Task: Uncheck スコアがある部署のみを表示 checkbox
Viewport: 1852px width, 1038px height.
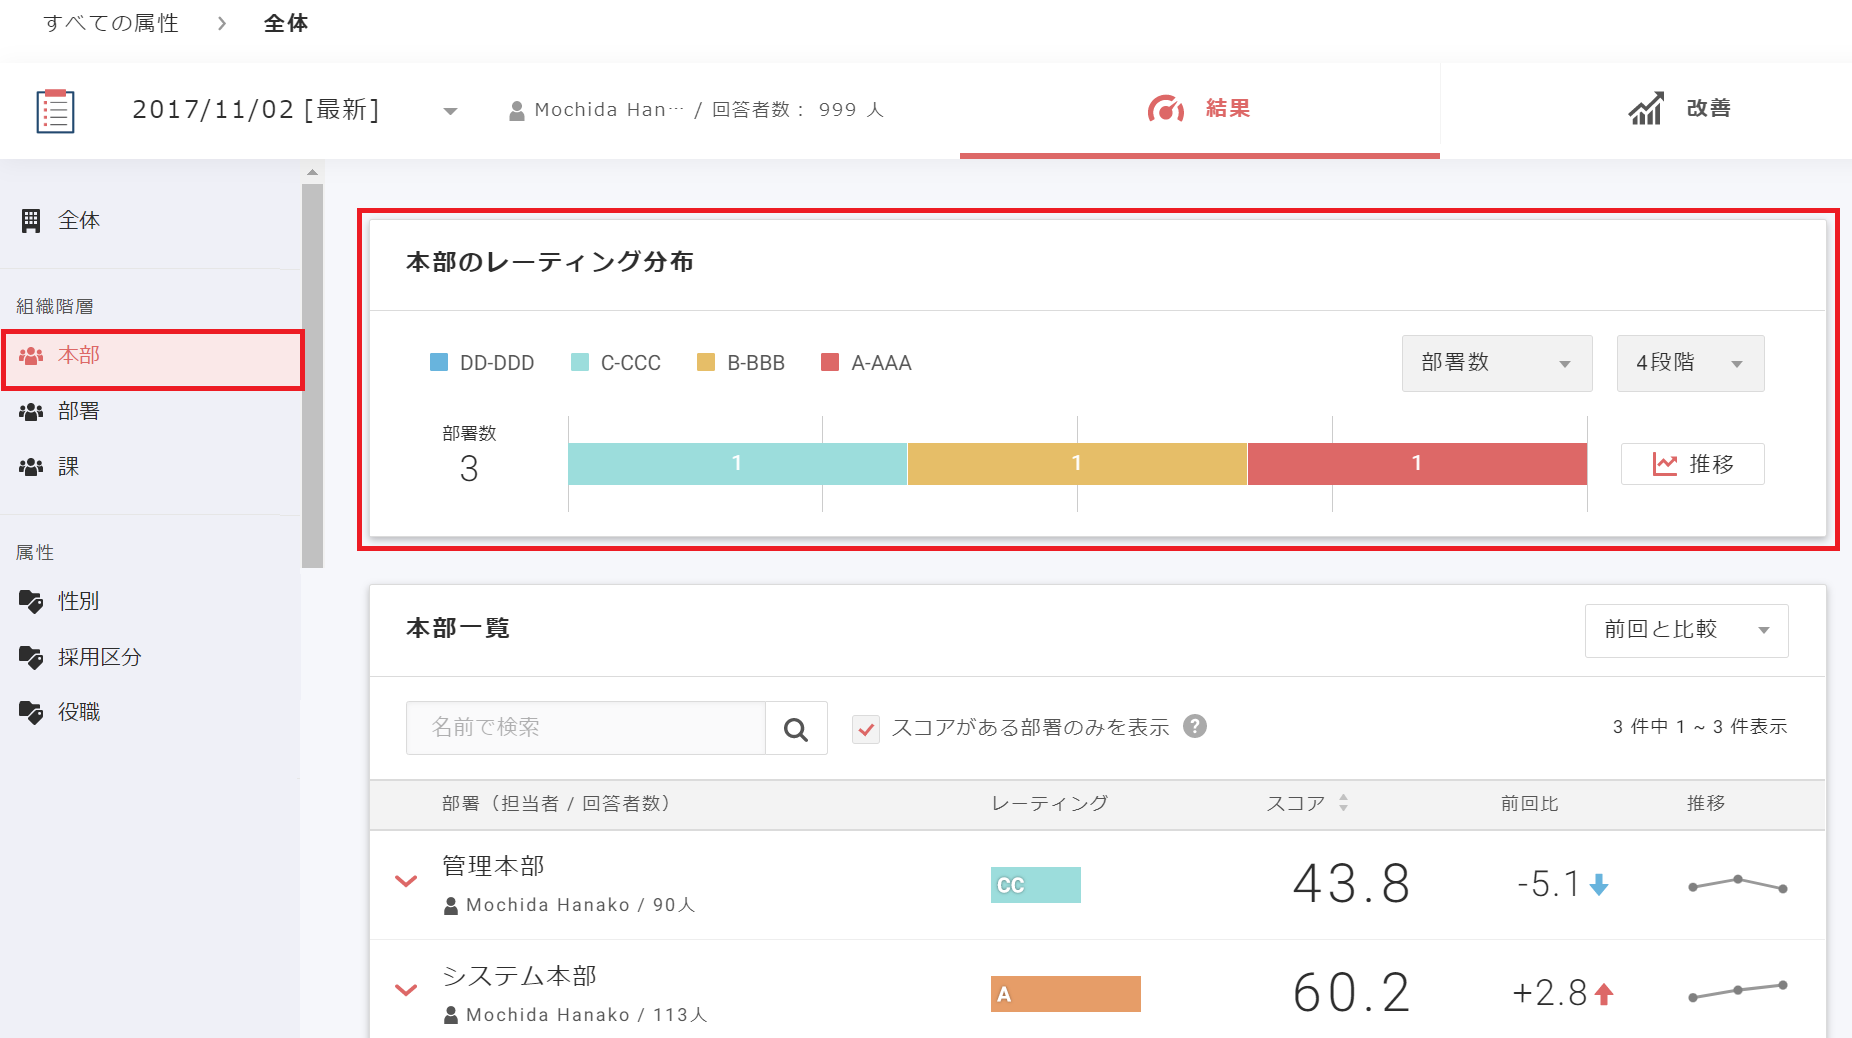Action: pos(866,729)
